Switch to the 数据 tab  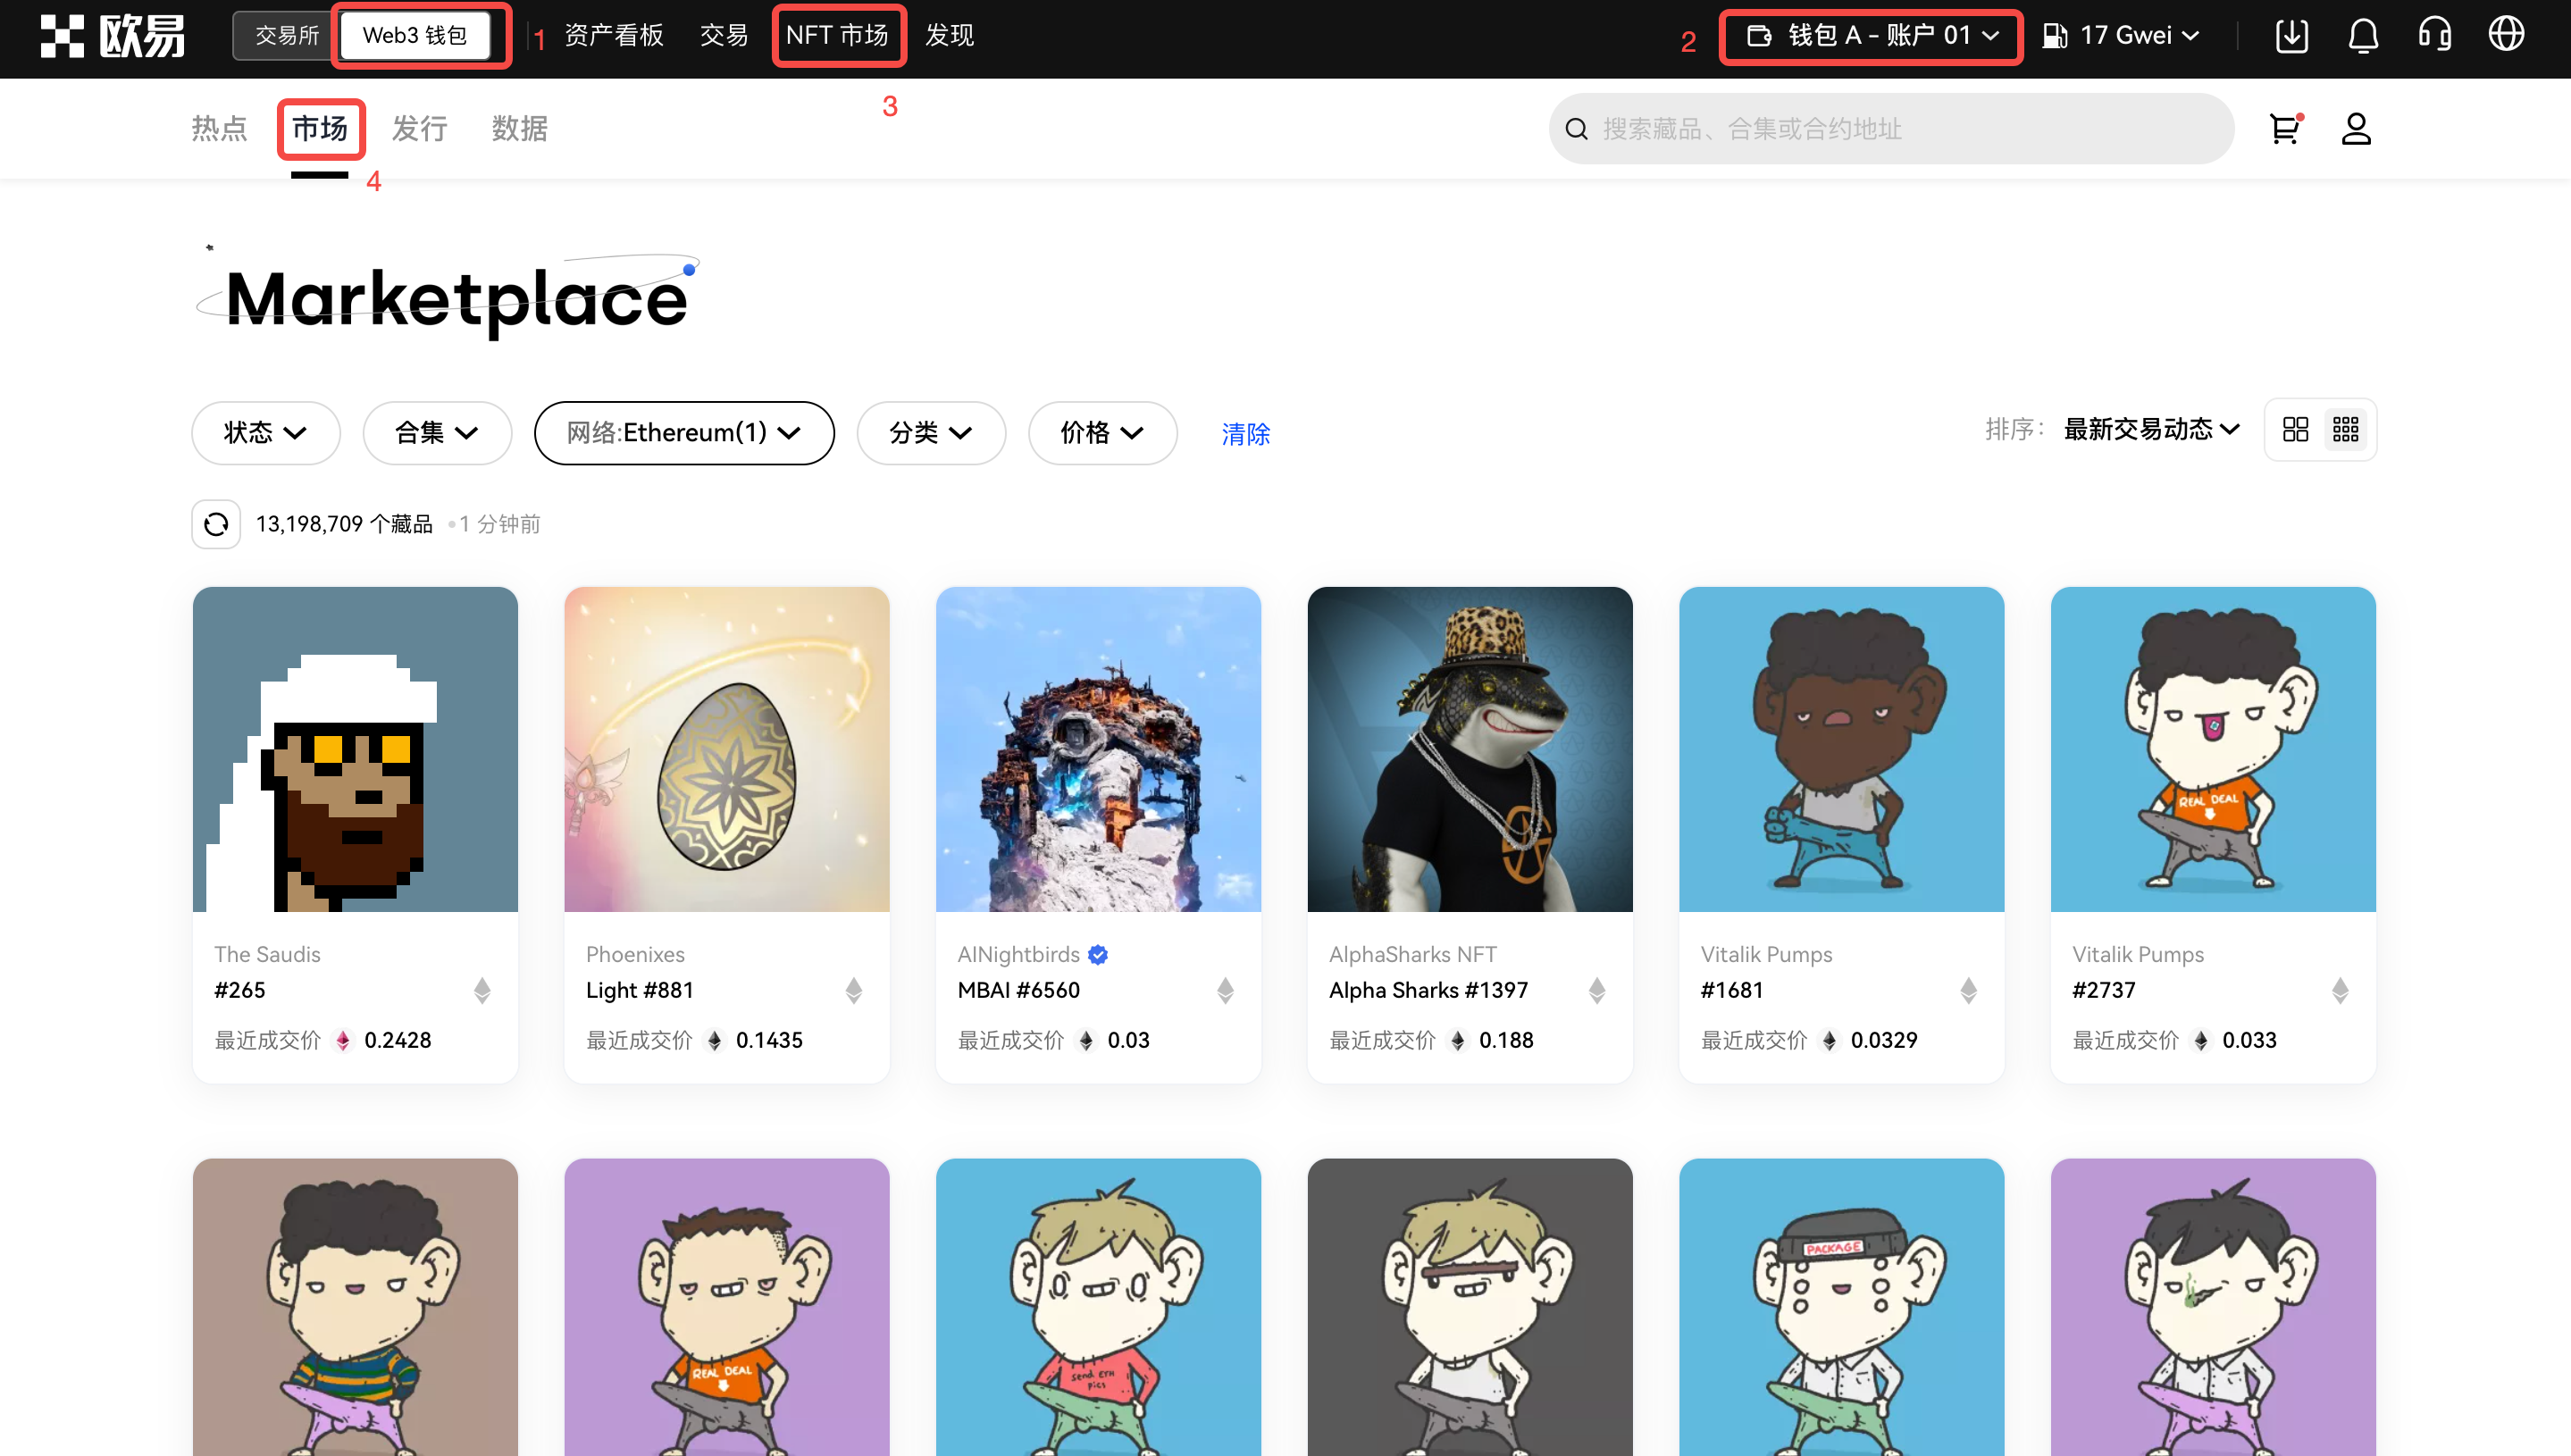pos(519,129)
